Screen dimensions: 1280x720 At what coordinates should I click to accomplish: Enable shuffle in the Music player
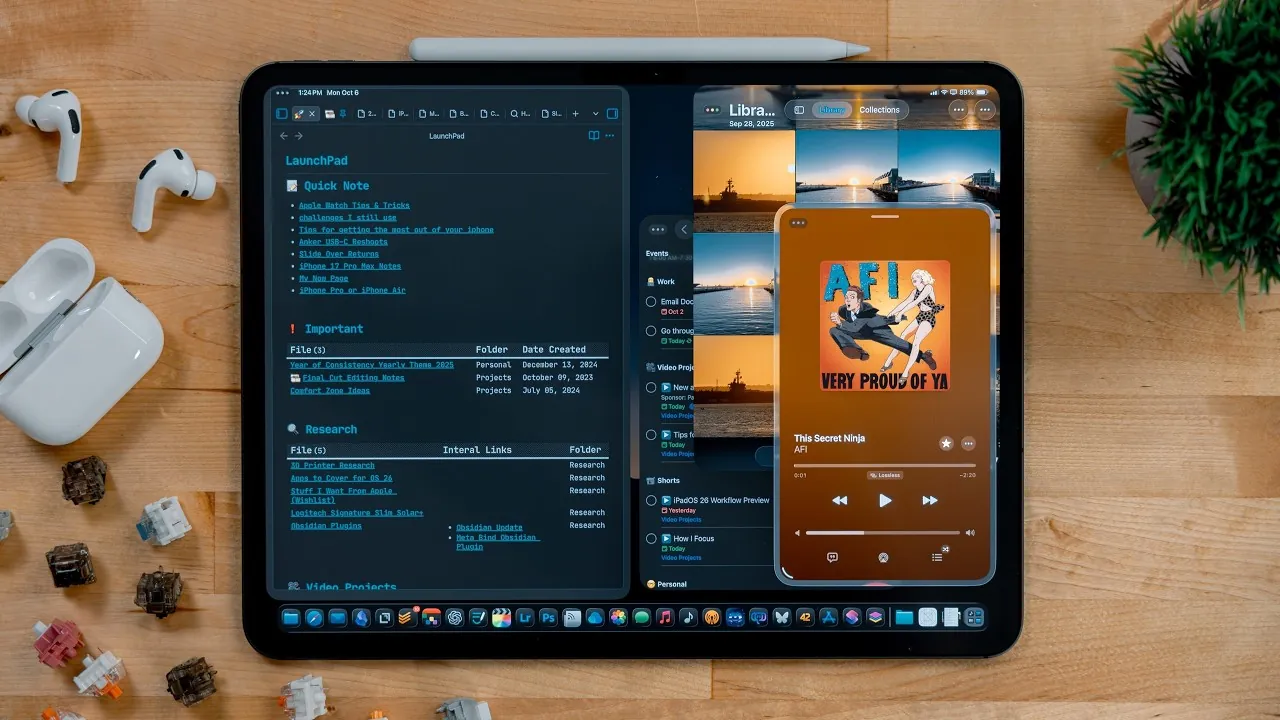pos(945,549)
